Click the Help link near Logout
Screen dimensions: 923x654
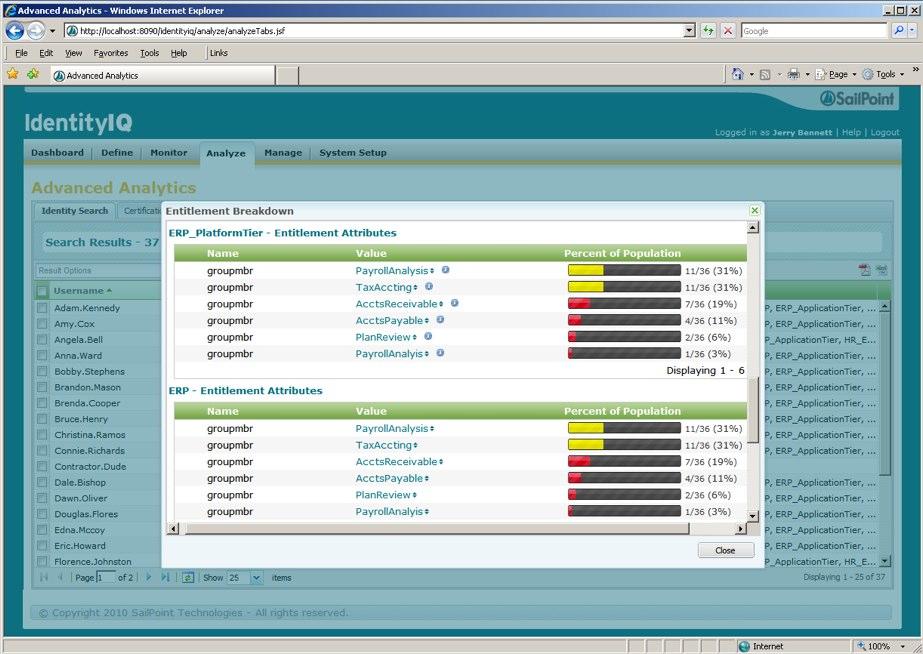click(851, 132)
